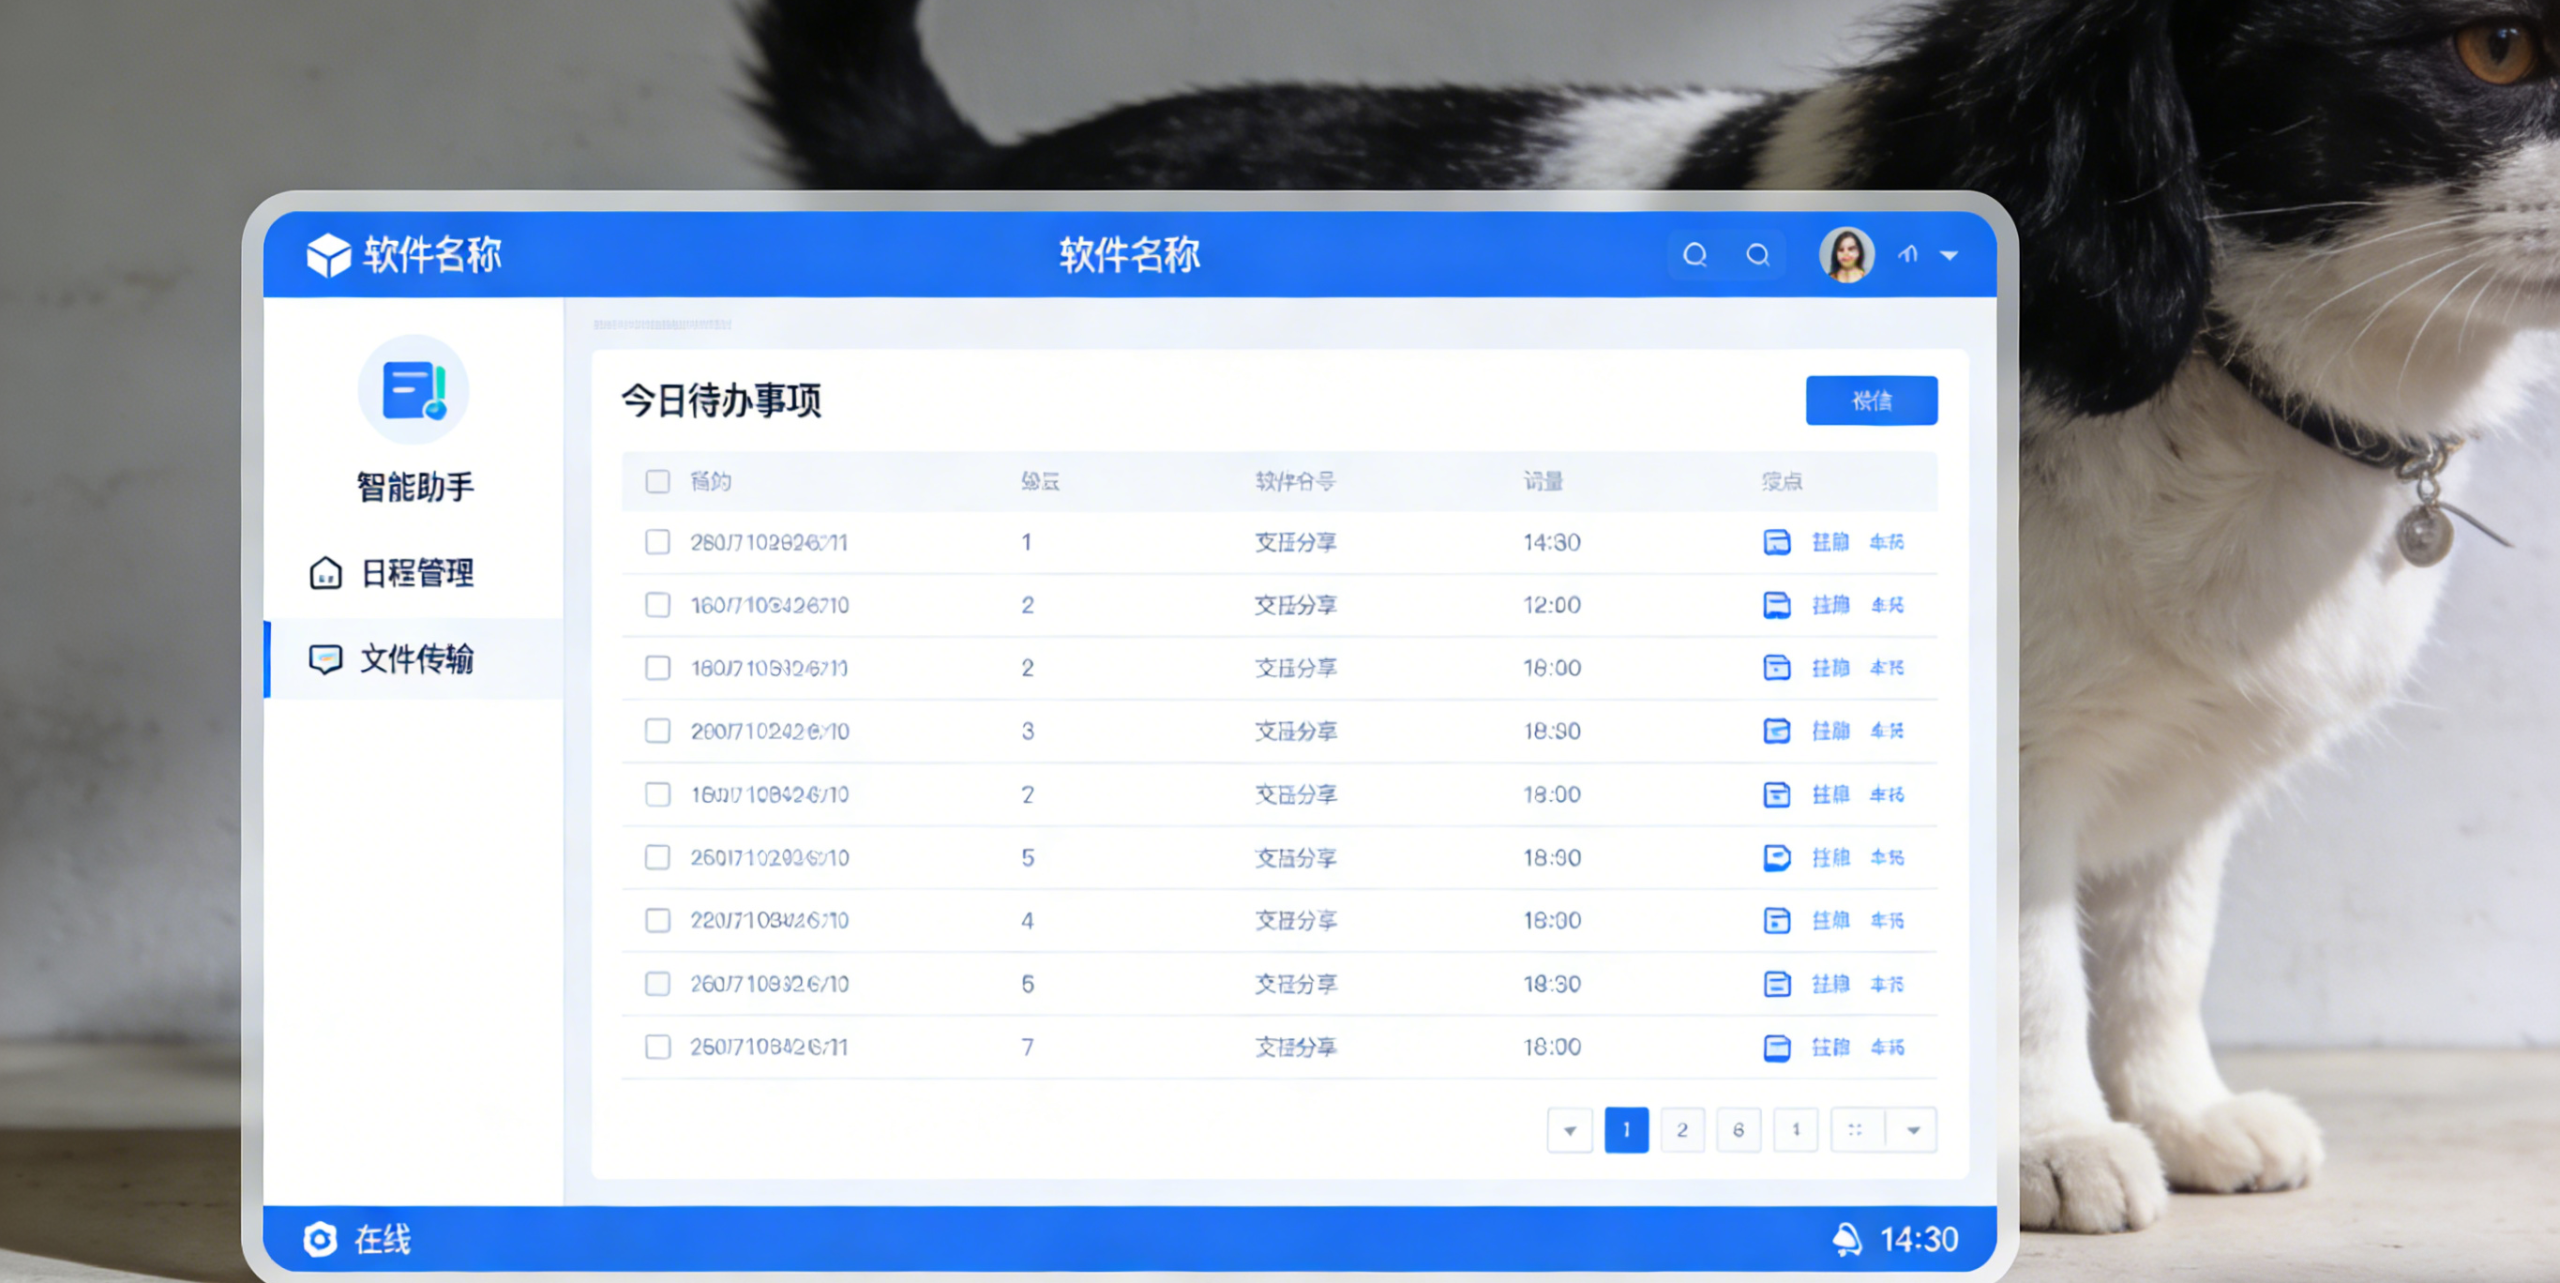The width and height of the screenshot is (2560, 1283).
Task: Click the blue button beside 今日待办事项
Action: coord(1871,401)
